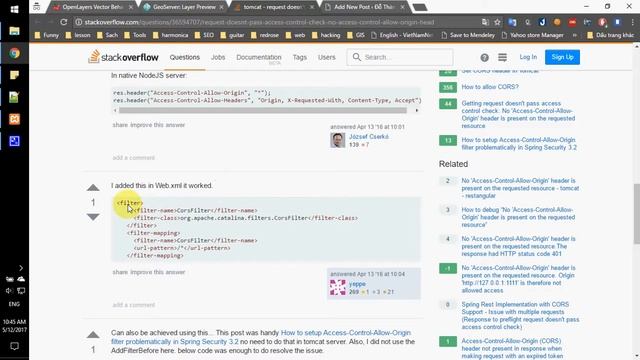
Task: Open the Funny bookmarks folder
Action: [47, 36]
